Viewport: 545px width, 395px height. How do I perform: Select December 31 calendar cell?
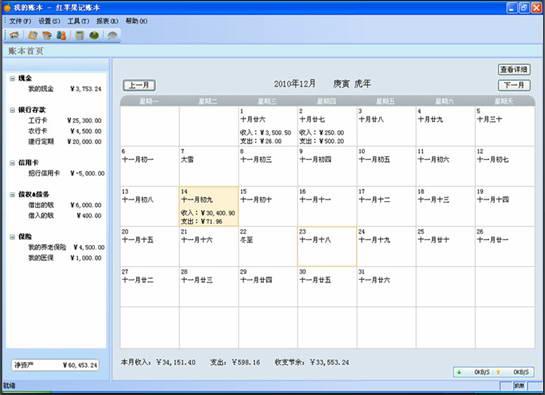(386, 287)
